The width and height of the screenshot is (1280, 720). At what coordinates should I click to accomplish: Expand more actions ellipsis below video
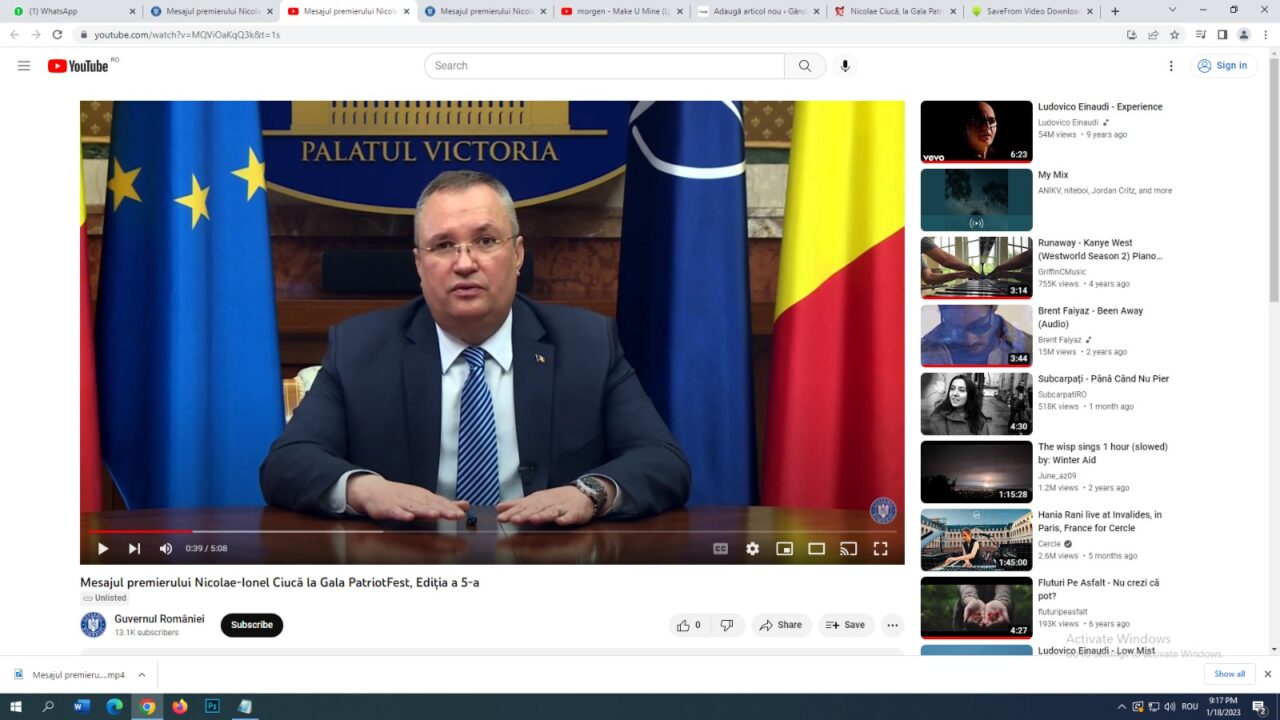892,625
